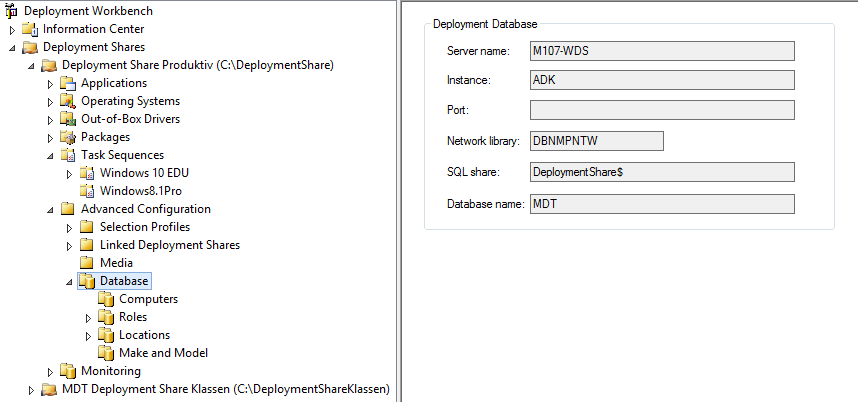Click the Operating Systems folder icon

[x=68, y=101]
